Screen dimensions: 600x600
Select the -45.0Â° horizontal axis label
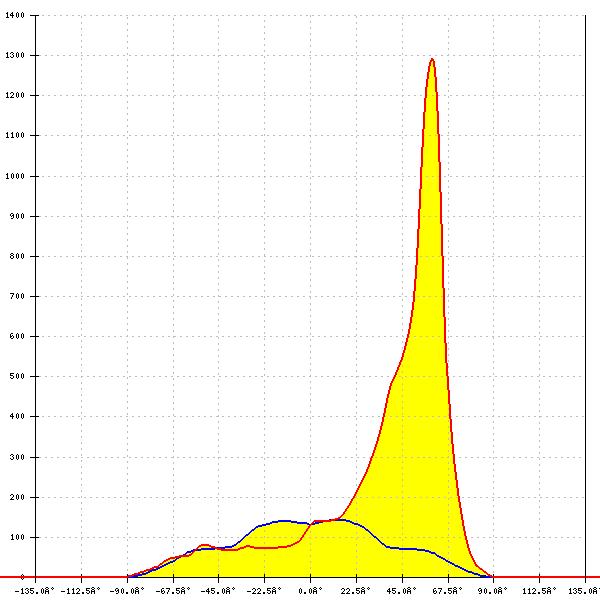click(218, 591)
